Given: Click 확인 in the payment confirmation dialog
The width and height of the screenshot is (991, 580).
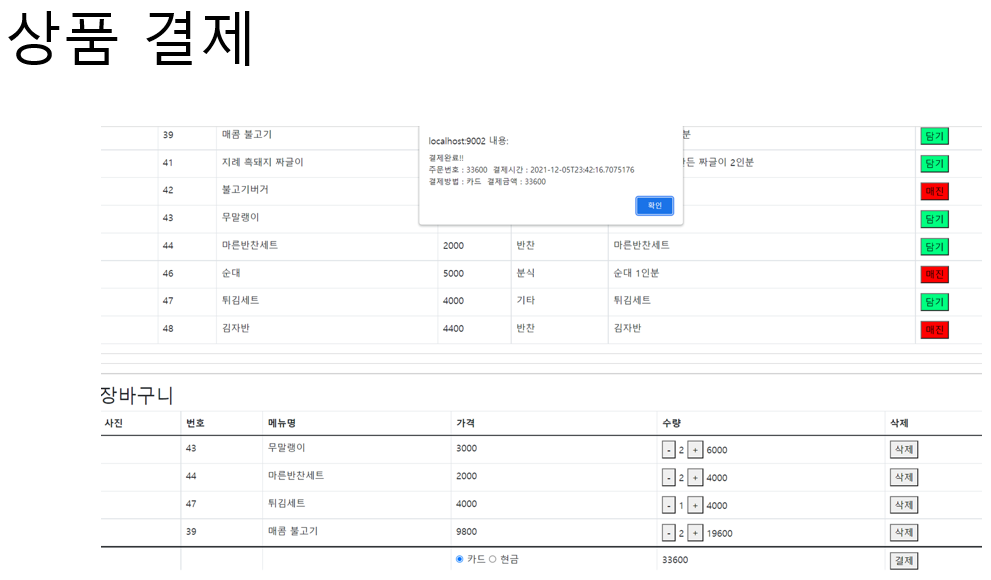Looking at the screenshot, I should 654,206.
